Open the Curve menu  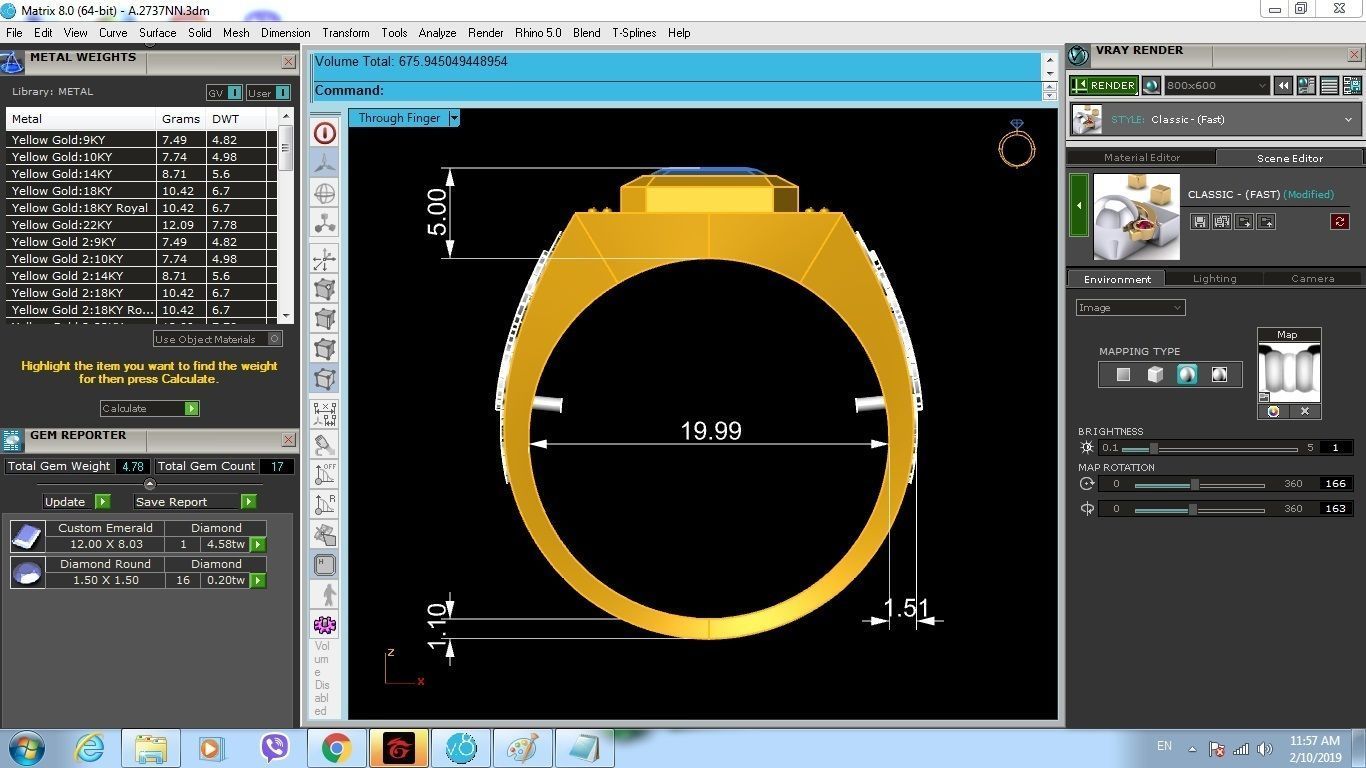coord(113,33)
